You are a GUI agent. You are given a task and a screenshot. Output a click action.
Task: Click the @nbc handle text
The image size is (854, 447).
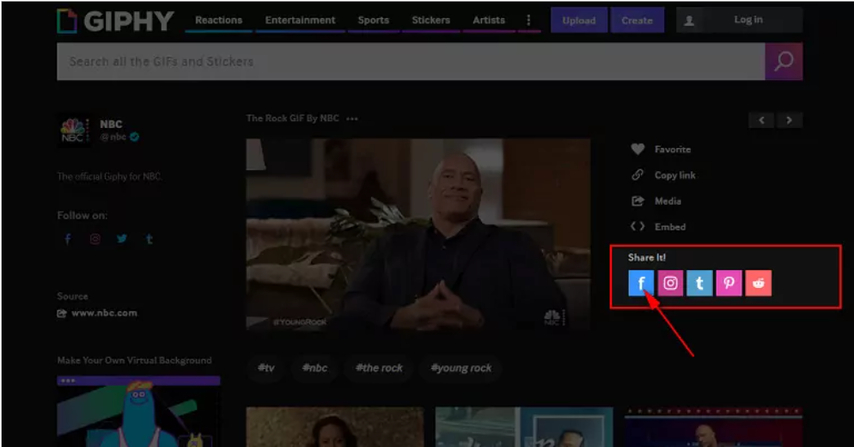coord(113,137)
